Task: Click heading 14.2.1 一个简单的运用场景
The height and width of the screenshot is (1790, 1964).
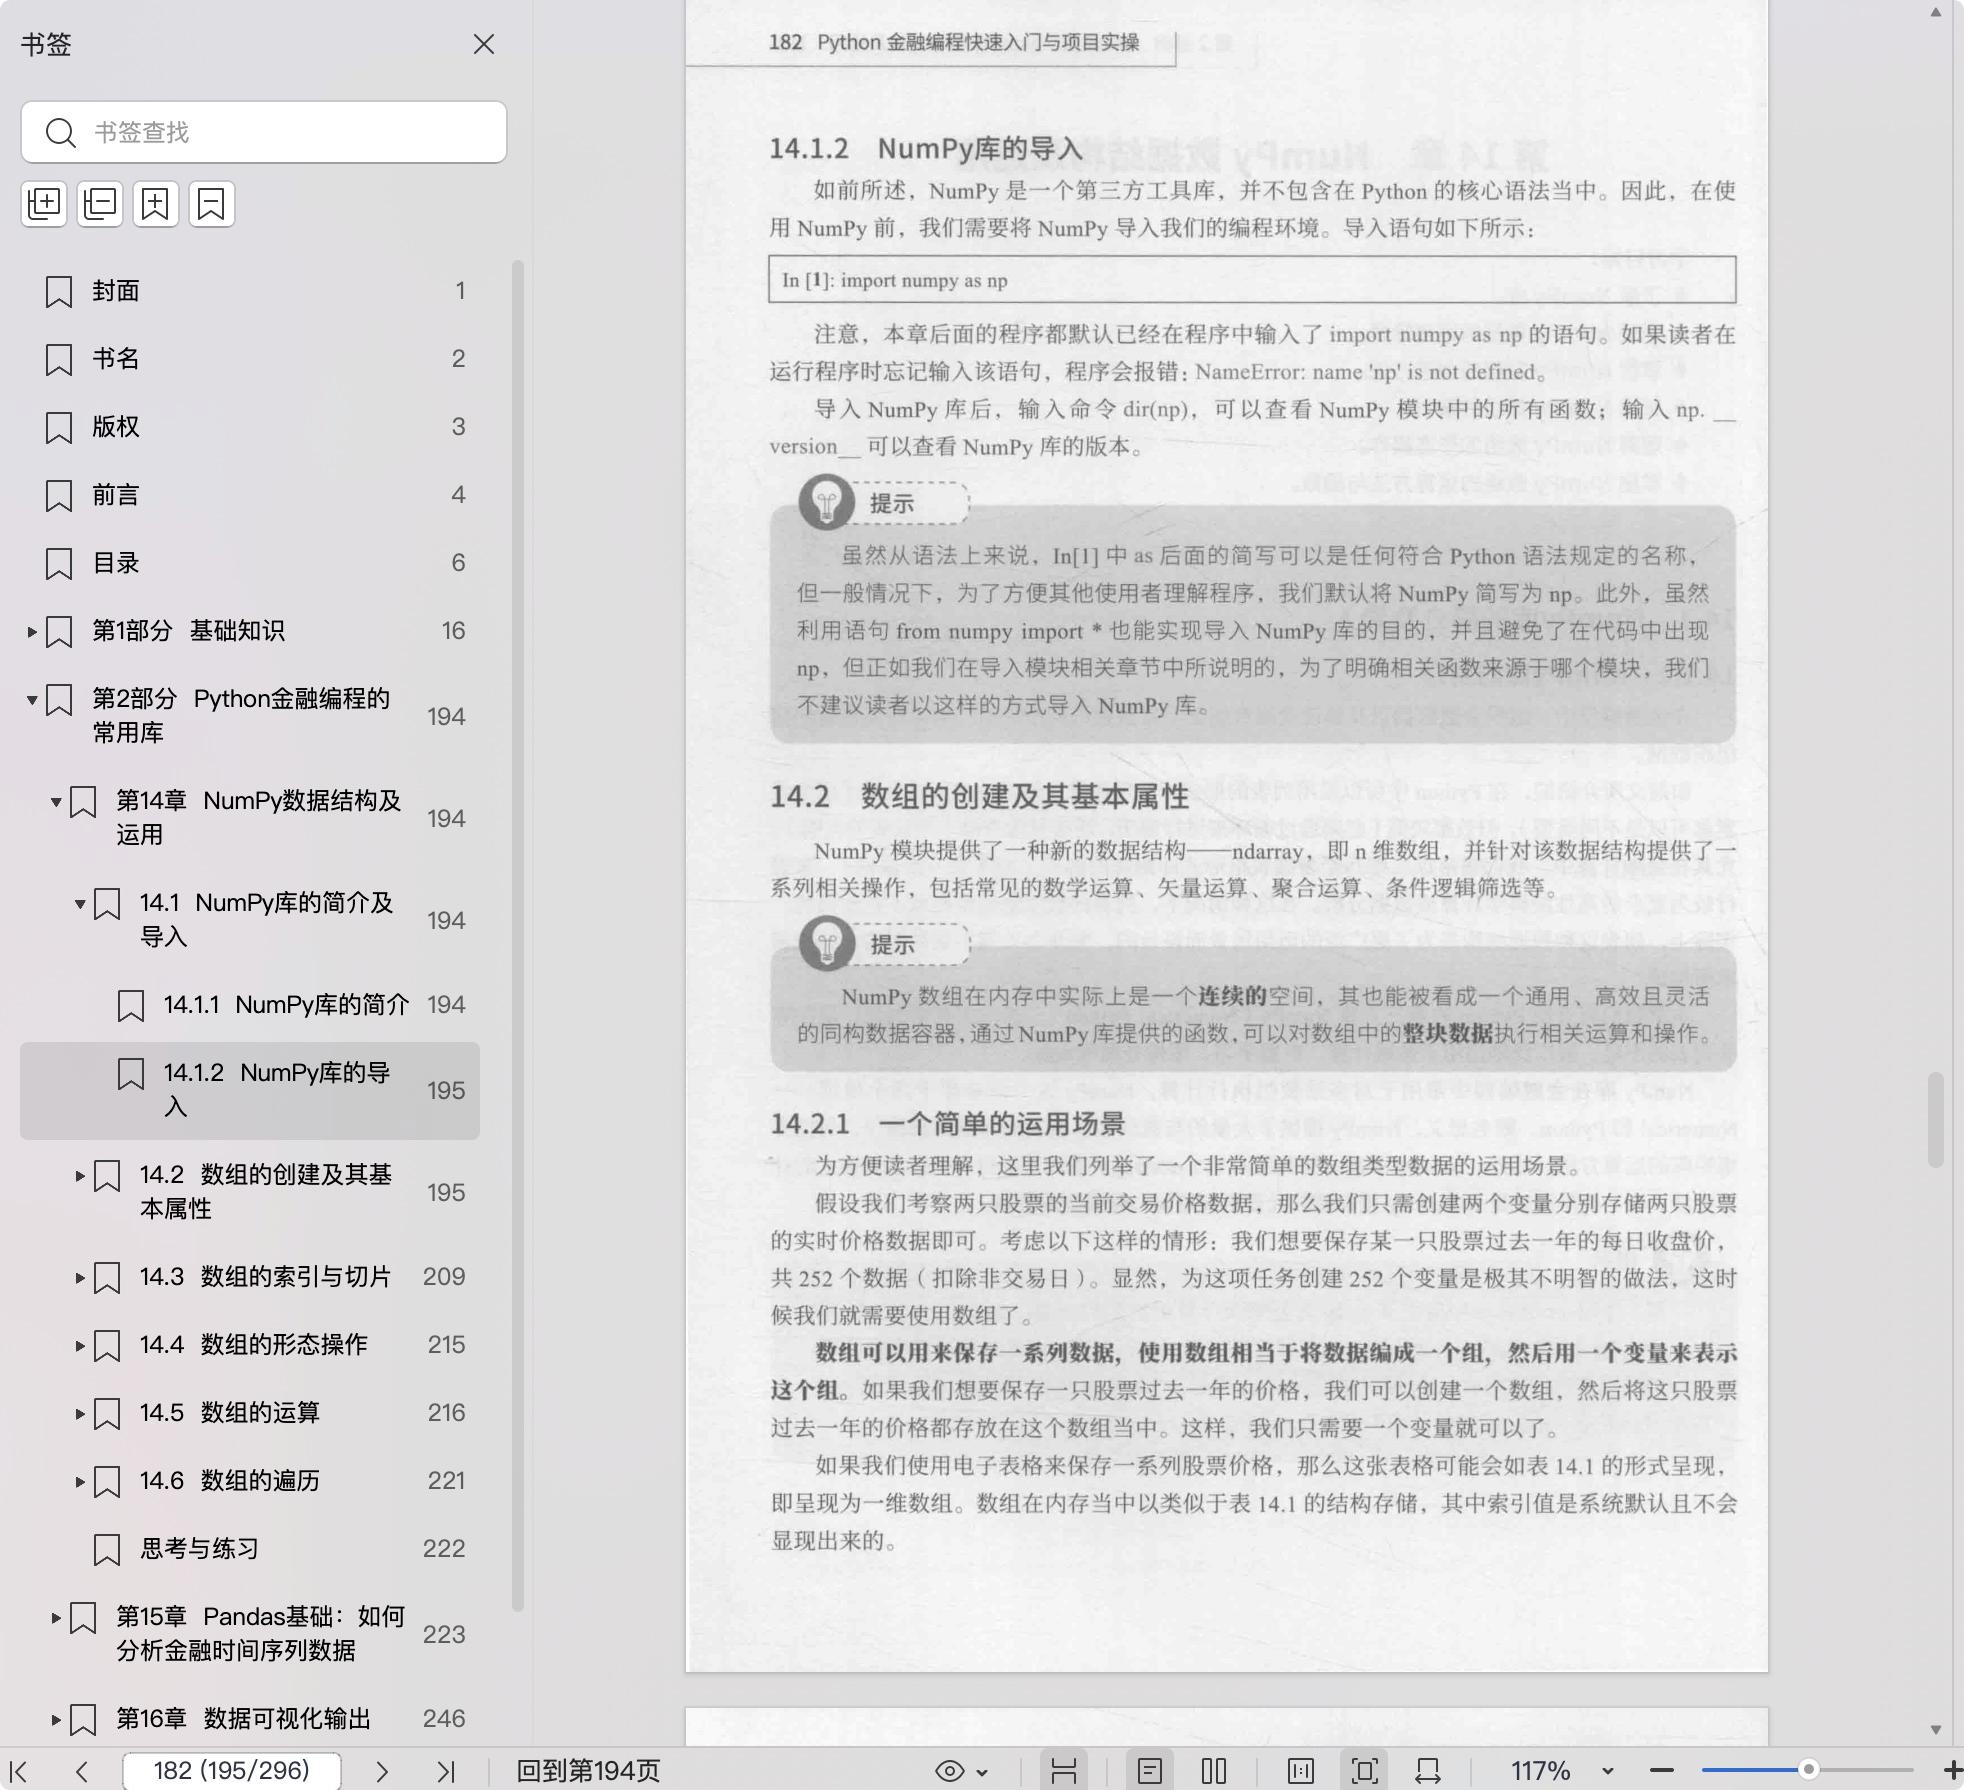Action: tap(947, 1124)
